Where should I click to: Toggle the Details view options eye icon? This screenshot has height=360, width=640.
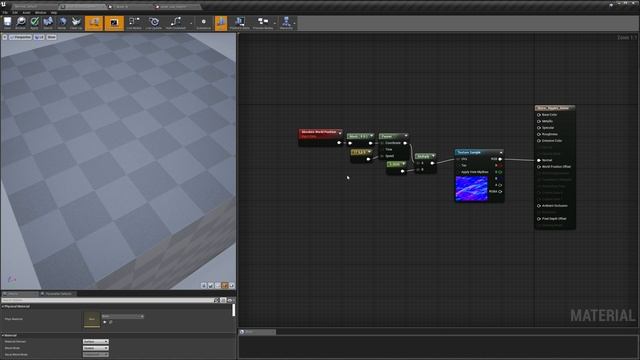[230, 300]
